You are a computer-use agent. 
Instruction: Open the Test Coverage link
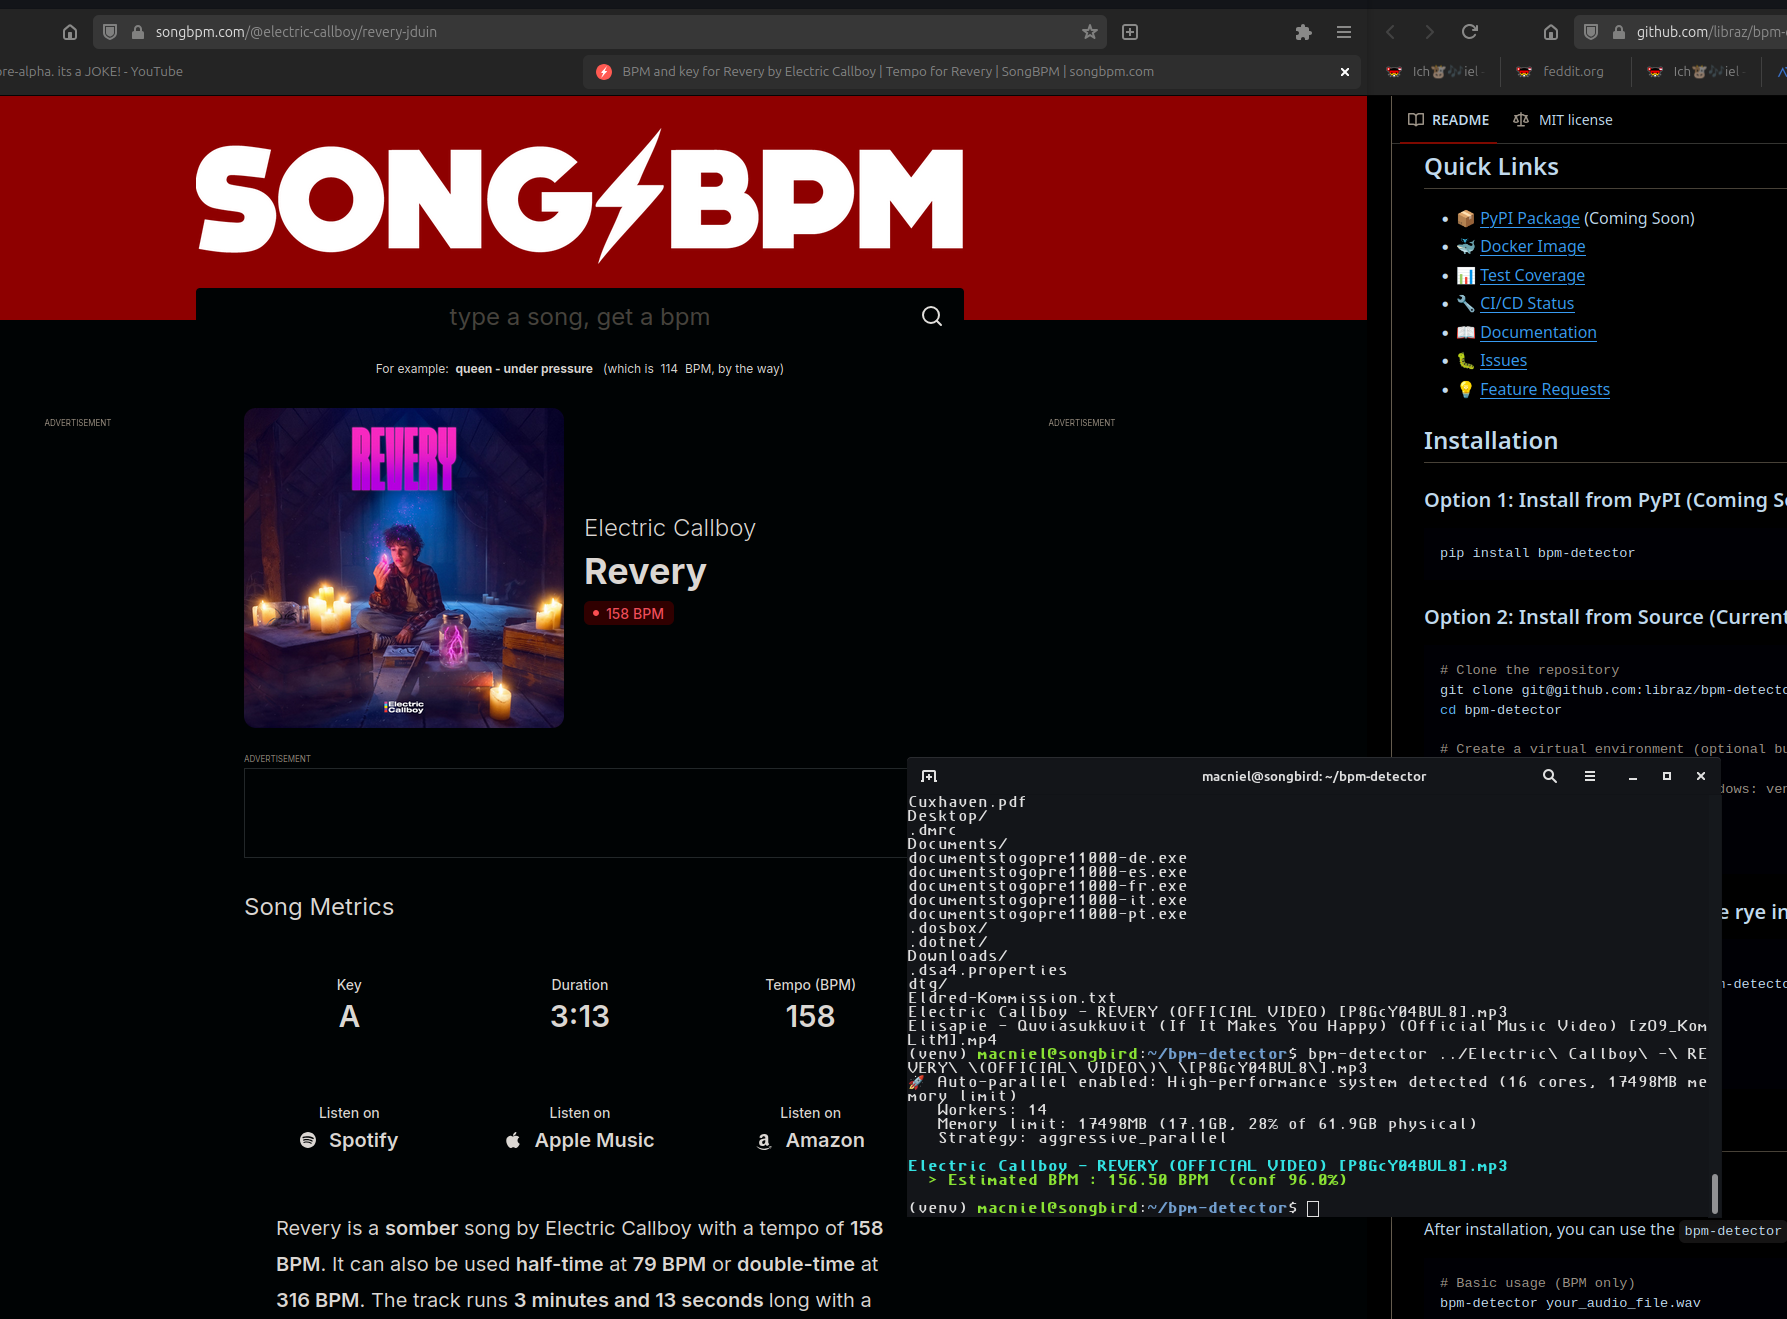coord(1532,275)
